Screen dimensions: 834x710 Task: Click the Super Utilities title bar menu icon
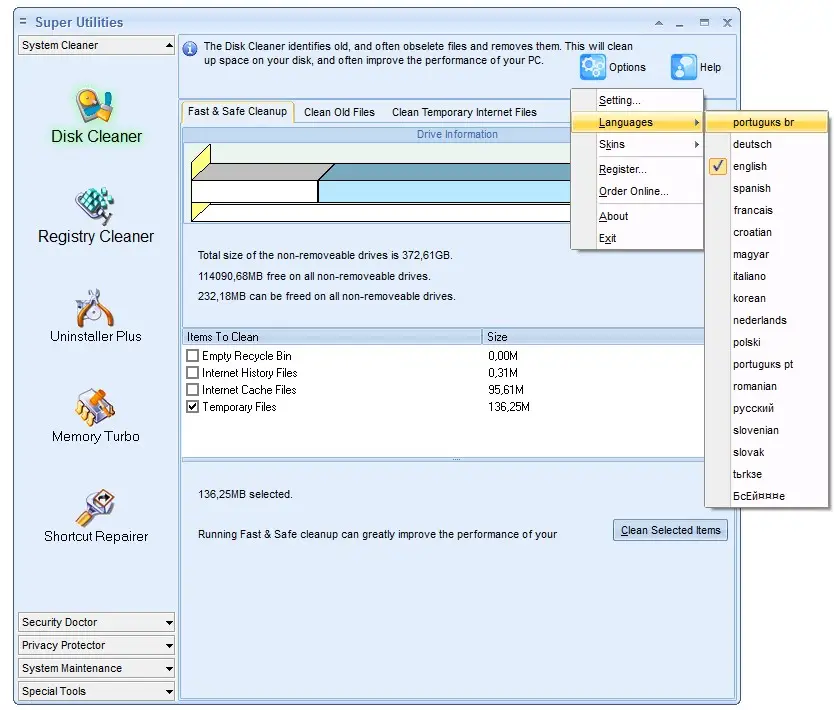tap(23, 21)
